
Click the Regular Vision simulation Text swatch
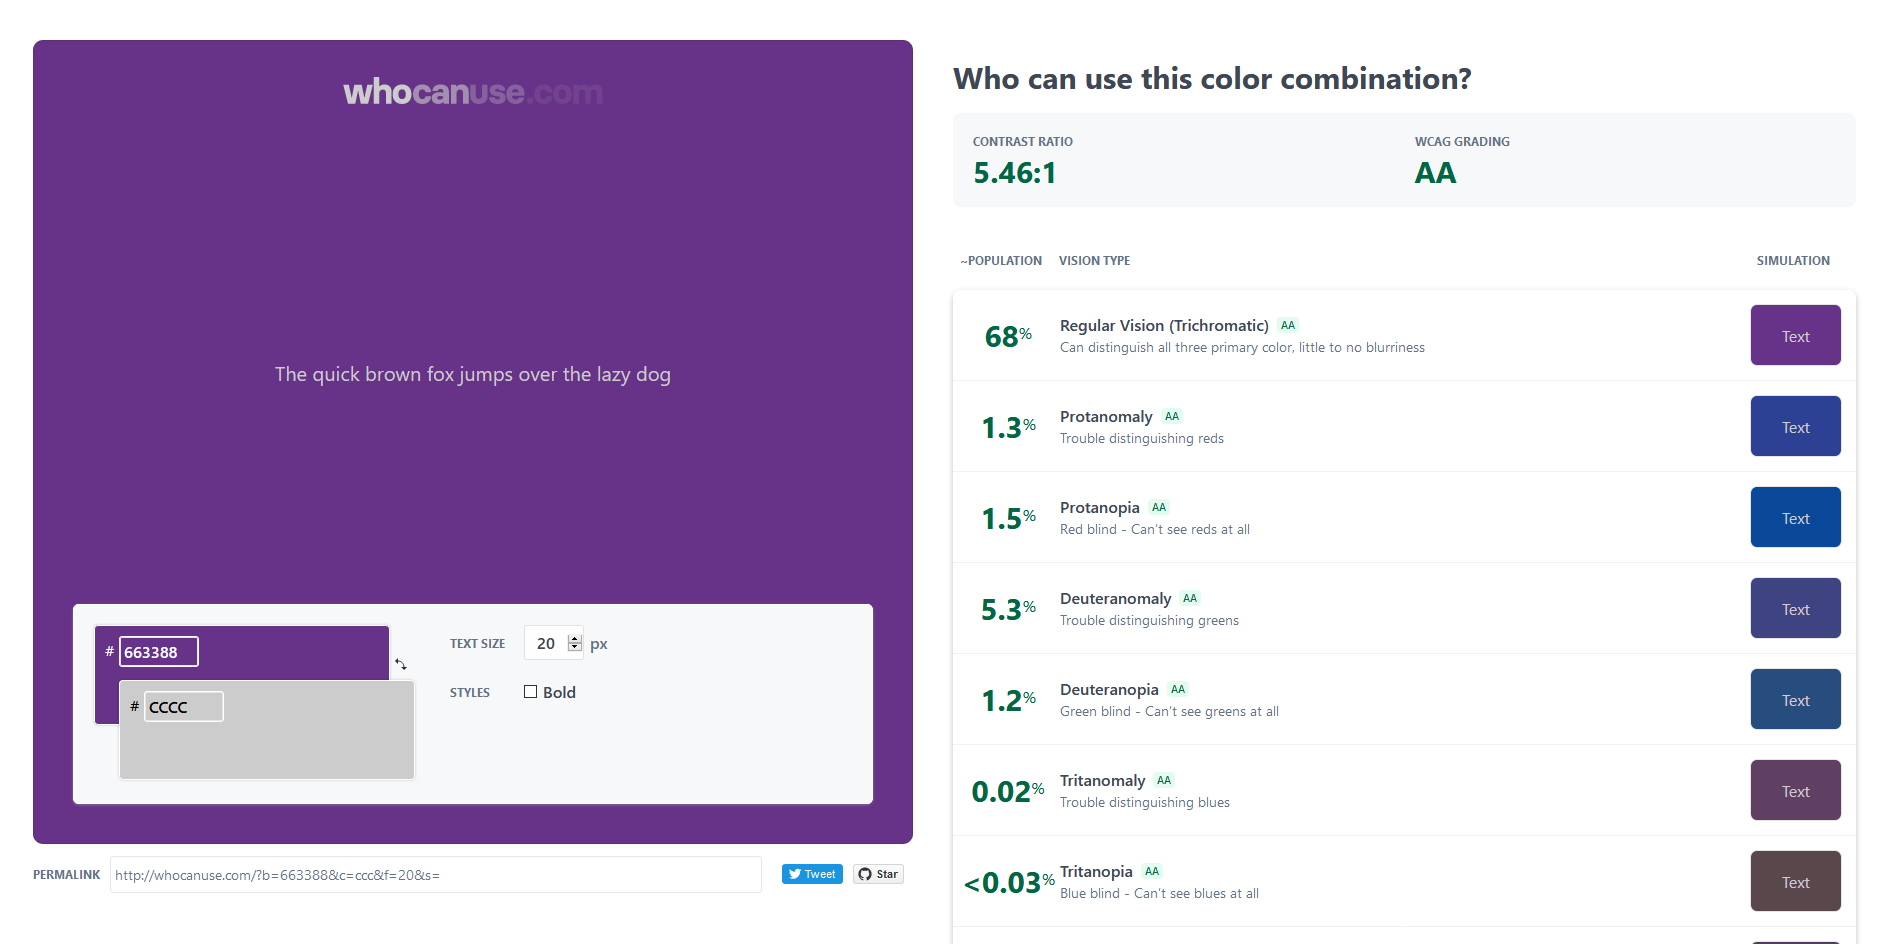pyautogui.click(x=1795, y=336)
